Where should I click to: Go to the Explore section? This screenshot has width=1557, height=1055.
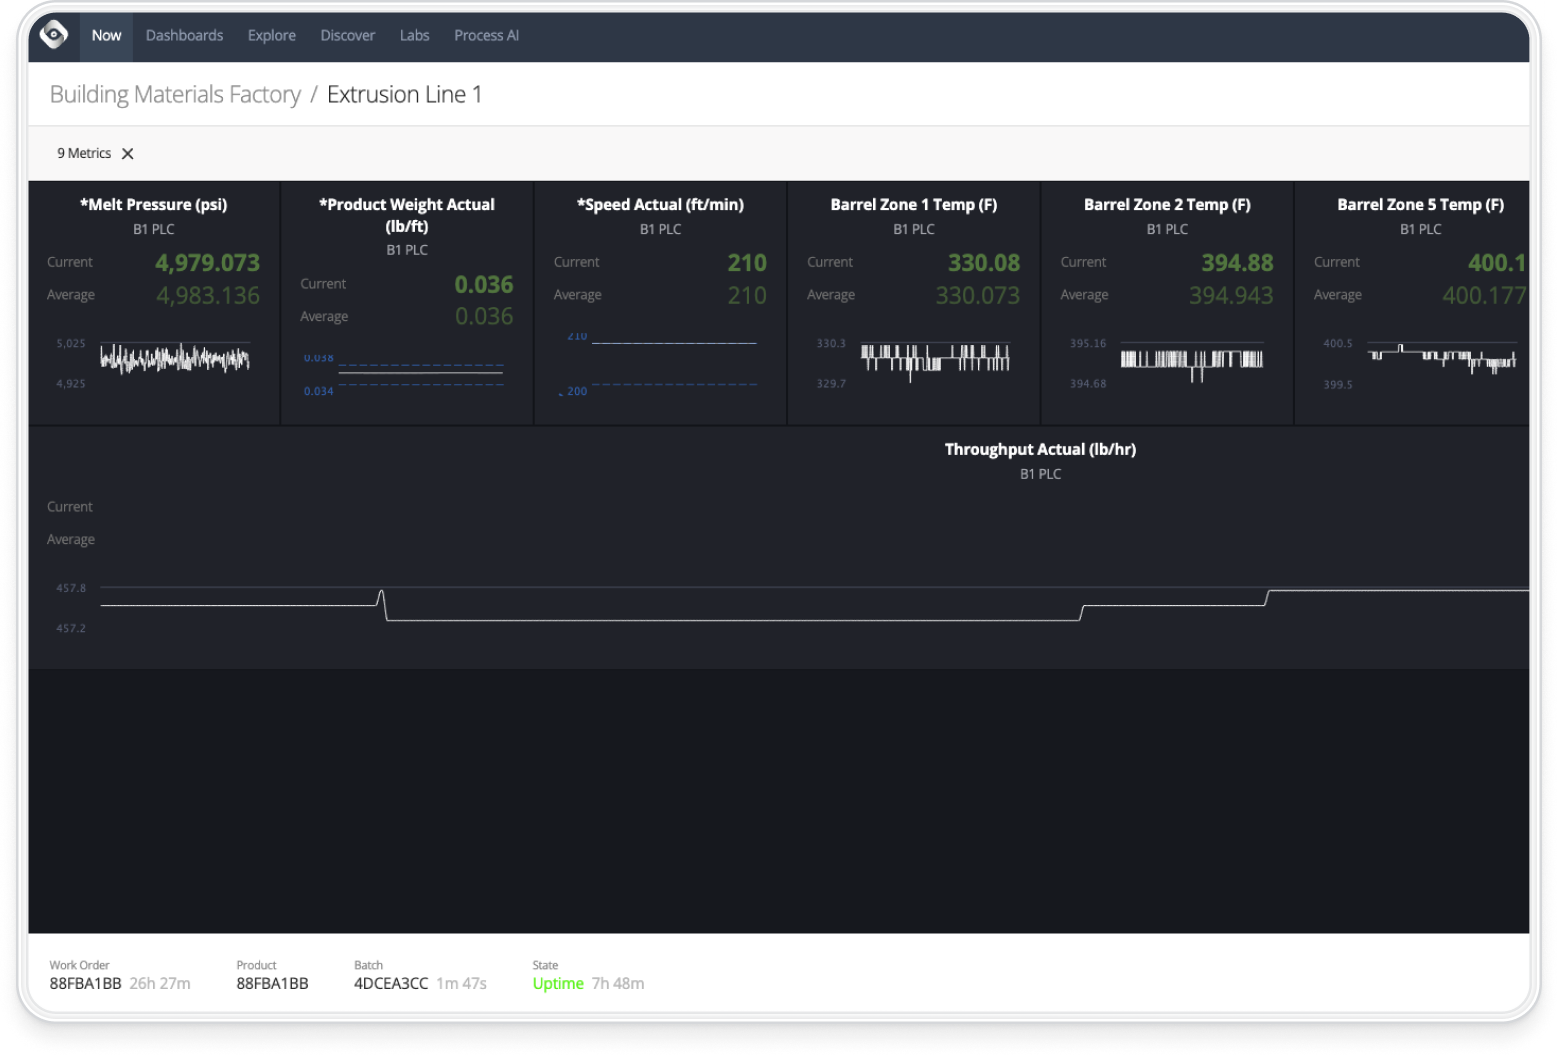pyautogui.click(x=271, y=35)
